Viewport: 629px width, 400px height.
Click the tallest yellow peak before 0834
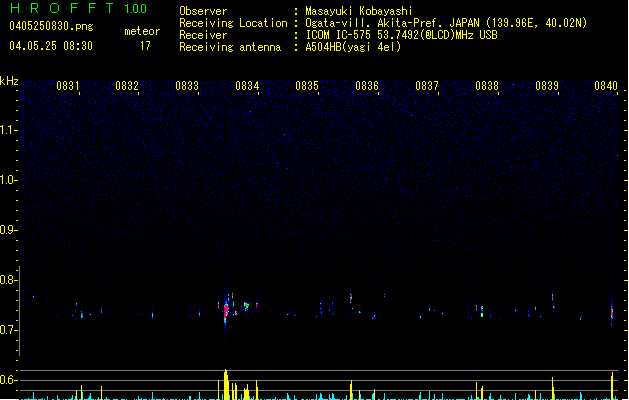(226, 384)
